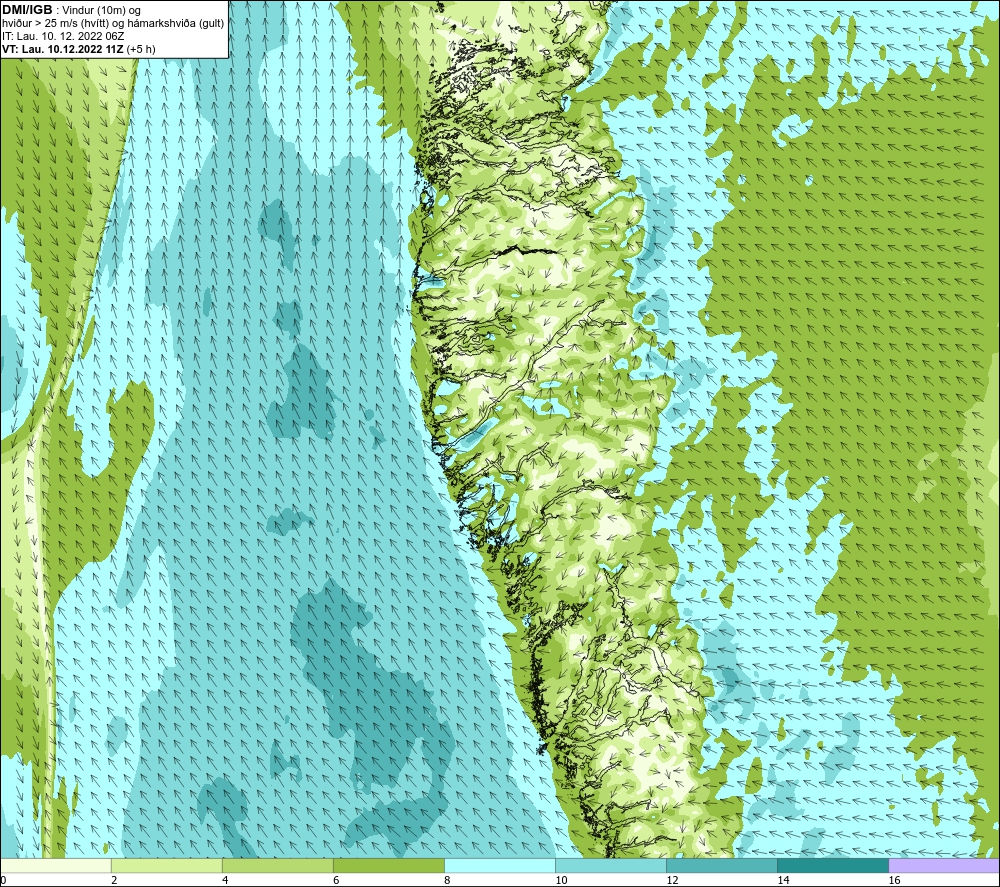This screenshot has height=887, width=1000.
Task: Click the legend scale label '4'
Action: [x=225, y=880]
